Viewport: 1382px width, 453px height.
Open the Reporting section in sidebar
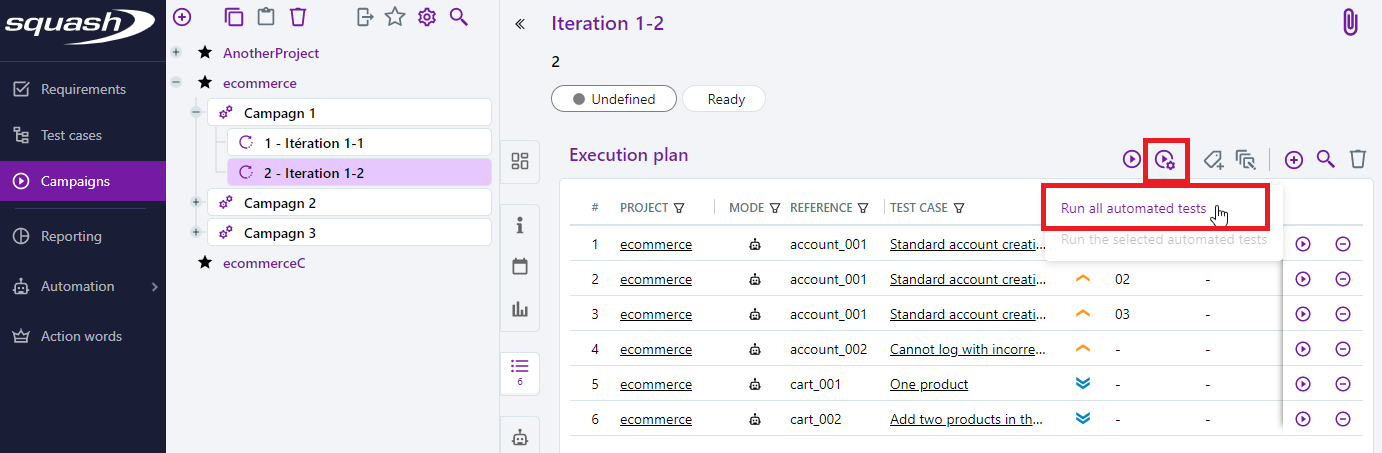(71, 236)
